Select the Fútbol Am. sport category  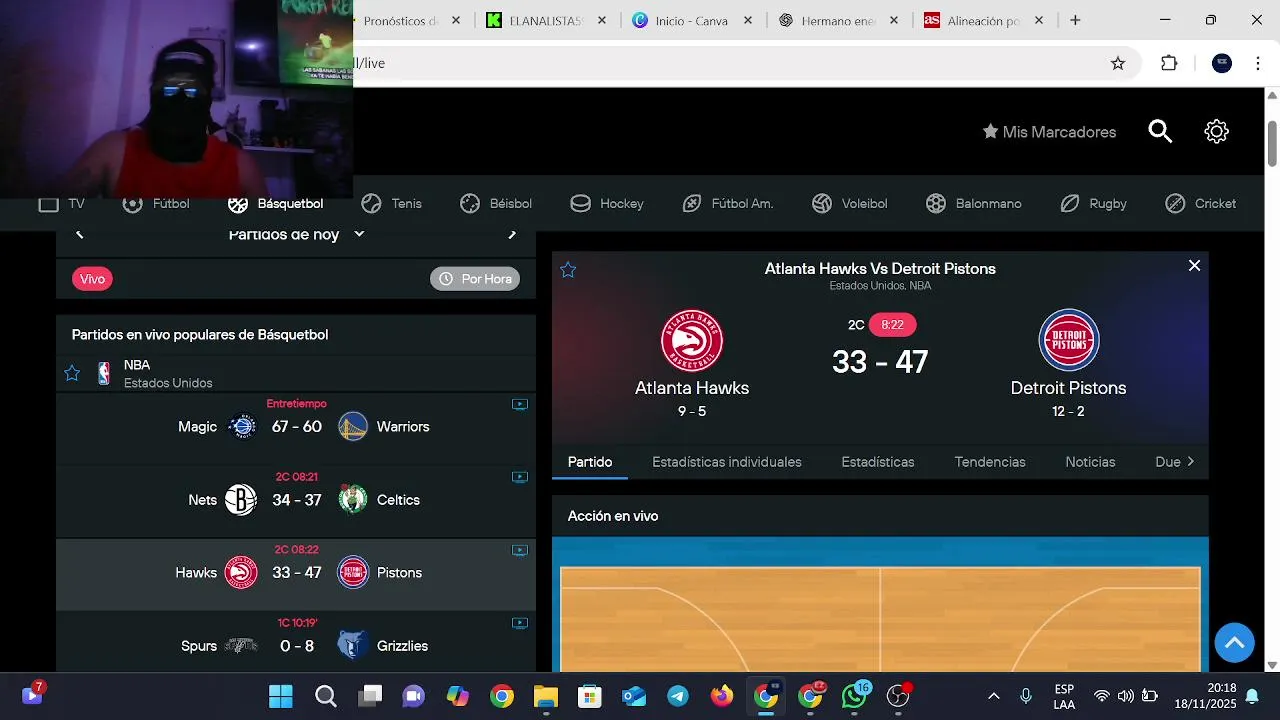728,204
